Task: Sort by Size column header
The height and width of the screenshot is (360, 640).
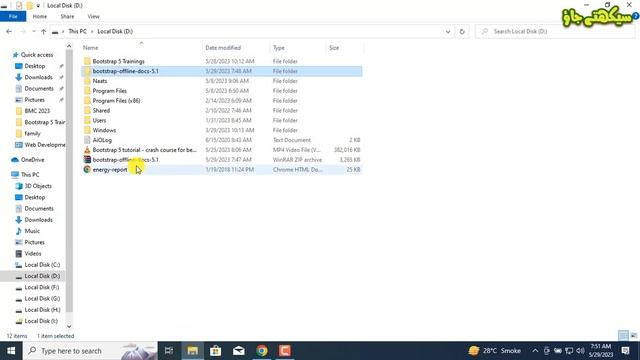Action: point(334,48)
